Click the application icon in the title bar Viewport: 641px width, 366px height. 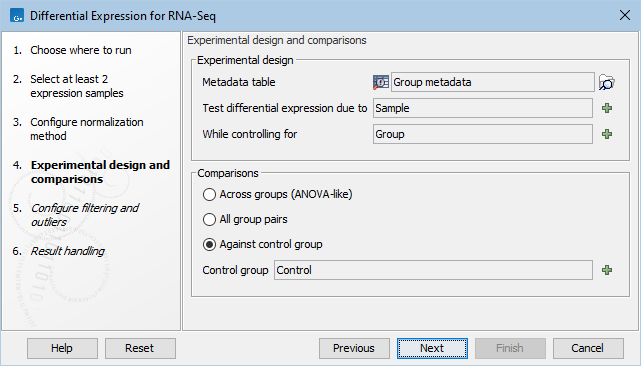coord(17,16)
